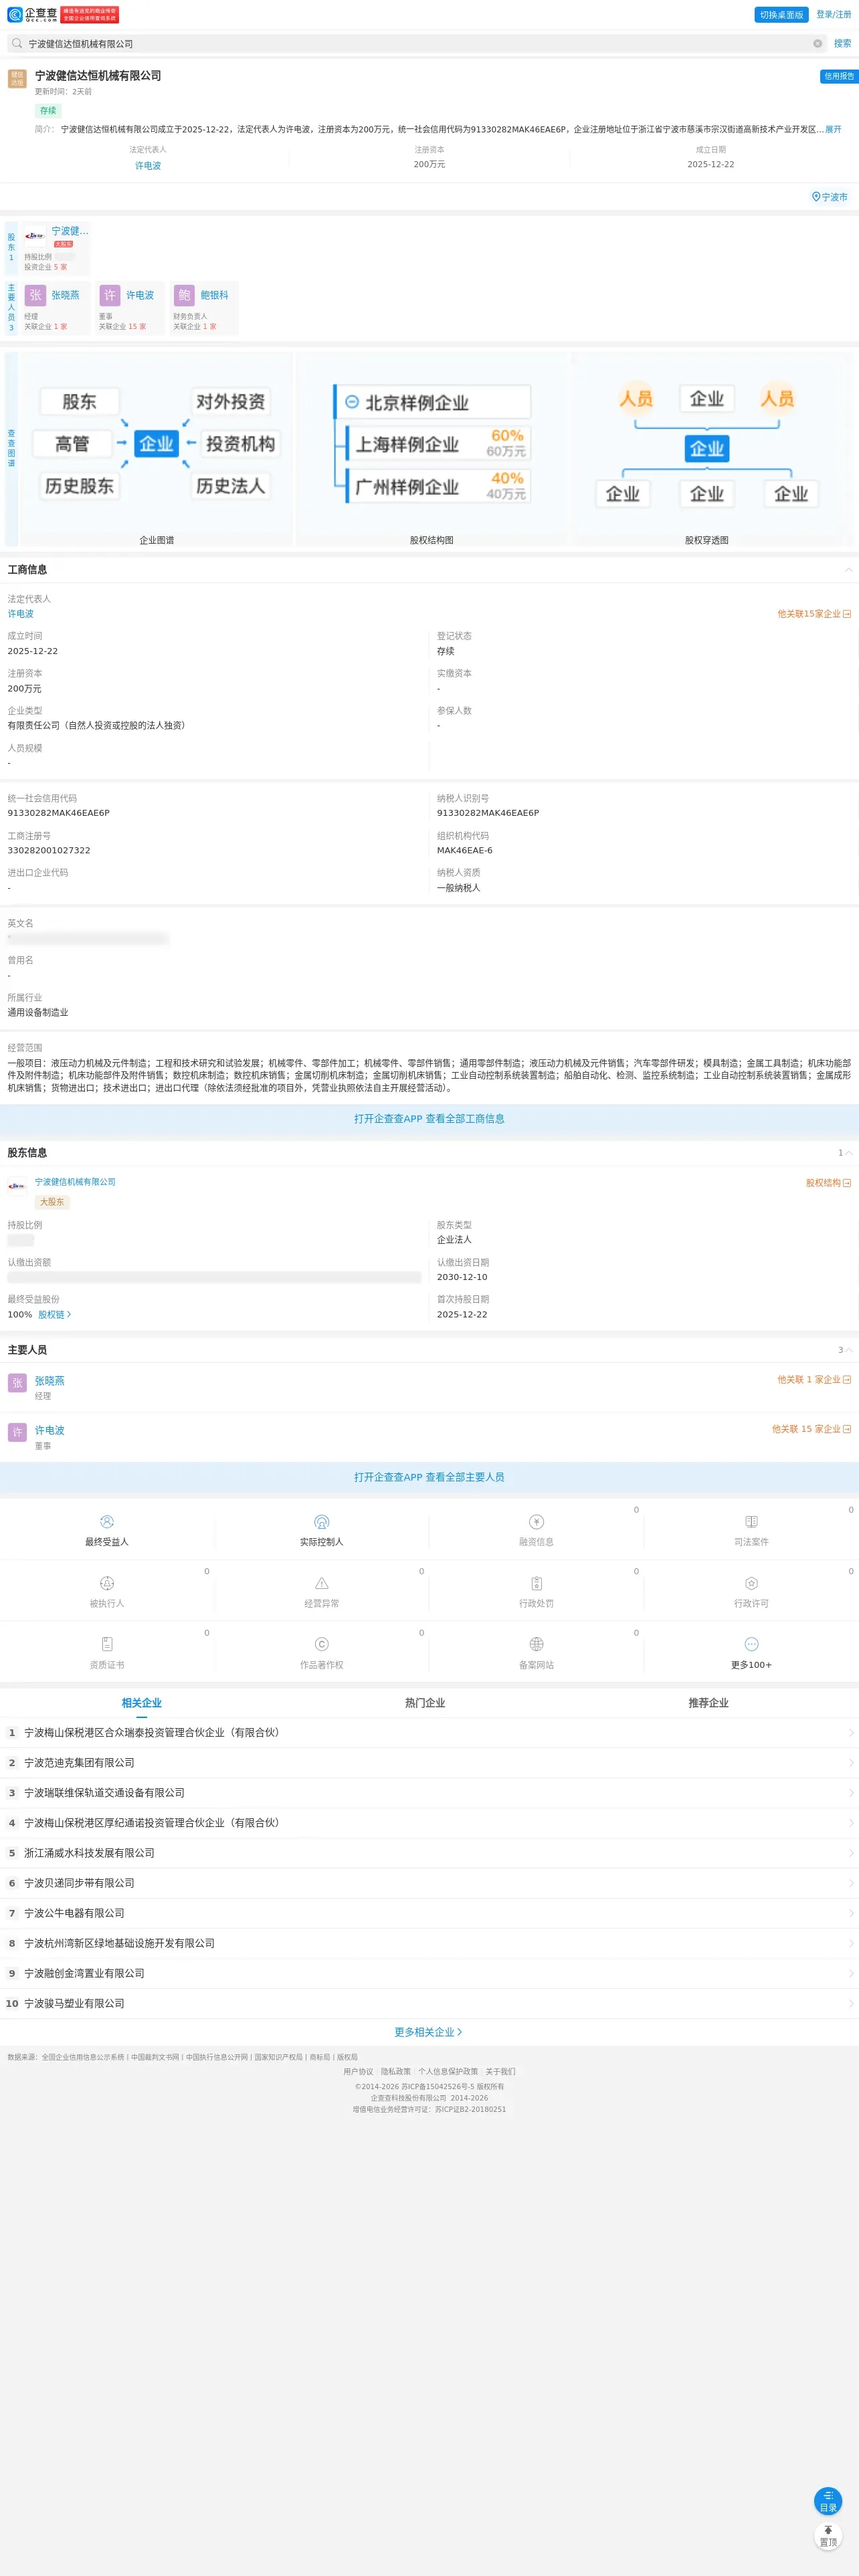Expand 更多相关企业
Viewport: 859px width, 2576px height.
point(429,2033)
